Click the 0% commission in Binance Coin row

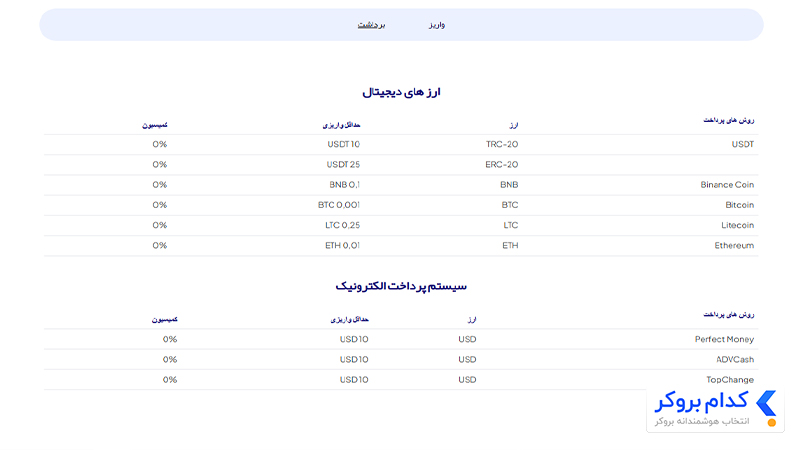(160, 185)
